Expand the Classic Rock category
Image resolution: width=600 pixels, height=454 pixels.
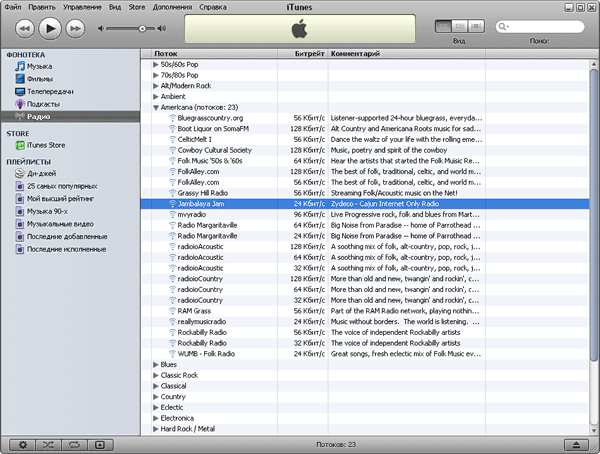[156, 375]
